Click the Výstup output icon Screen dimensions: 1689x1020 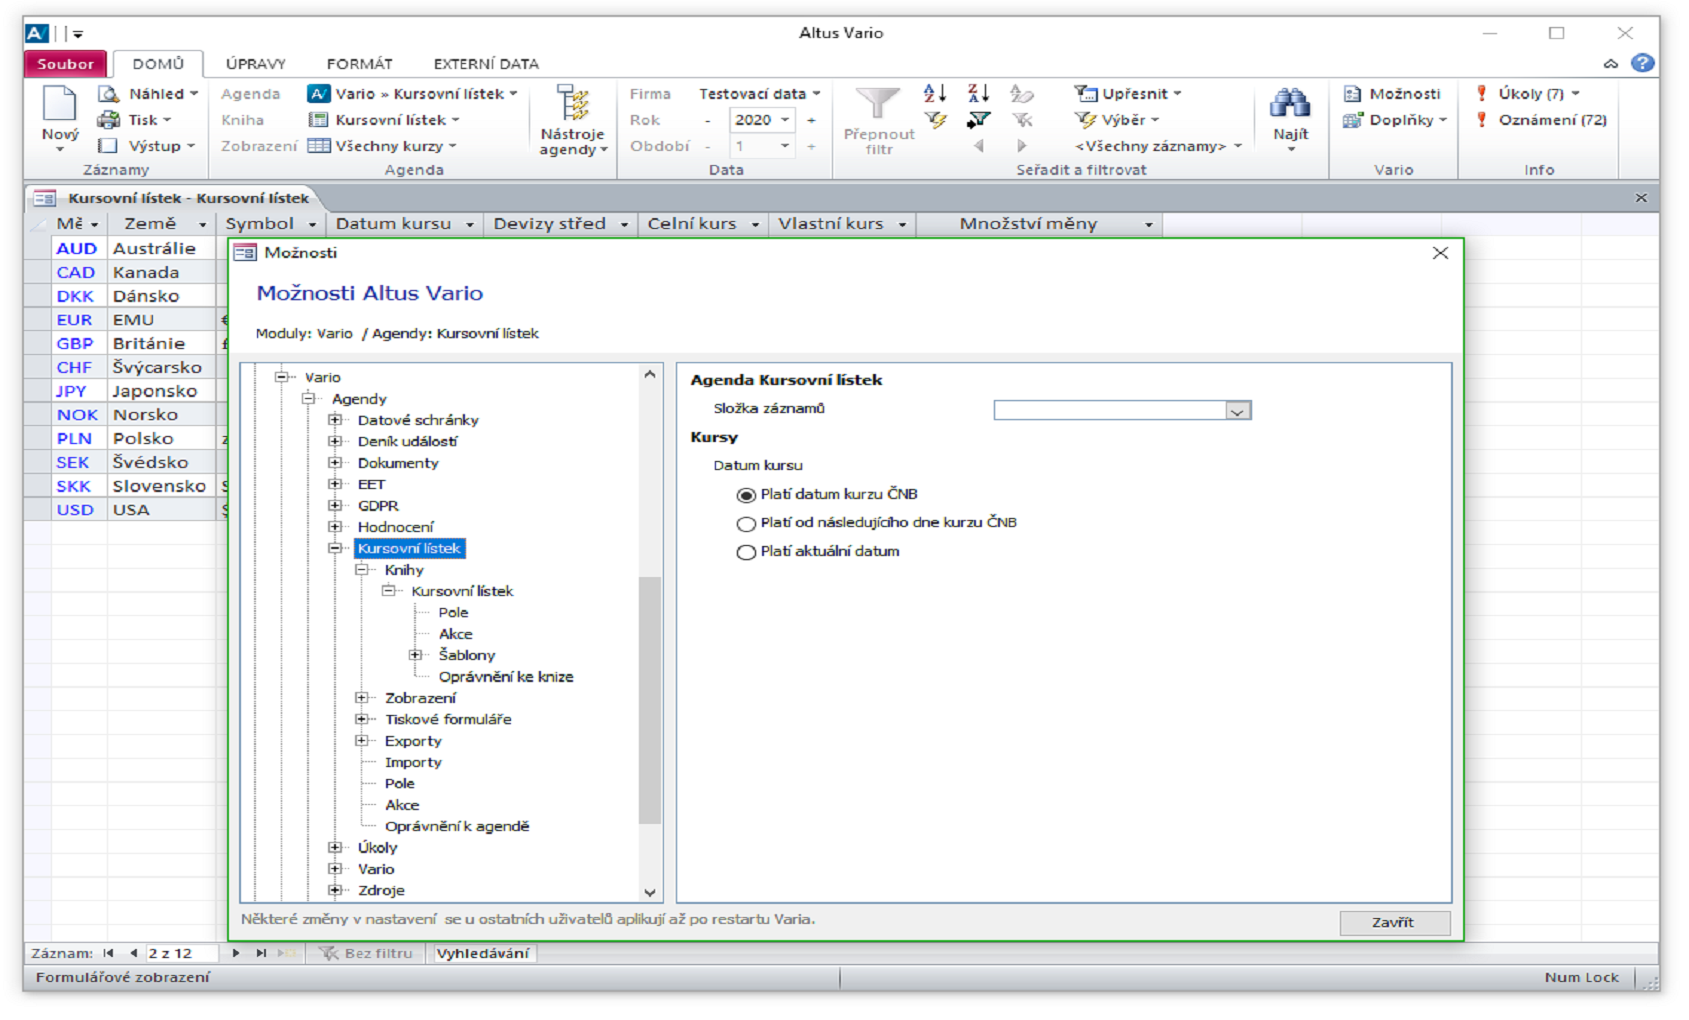108,146
